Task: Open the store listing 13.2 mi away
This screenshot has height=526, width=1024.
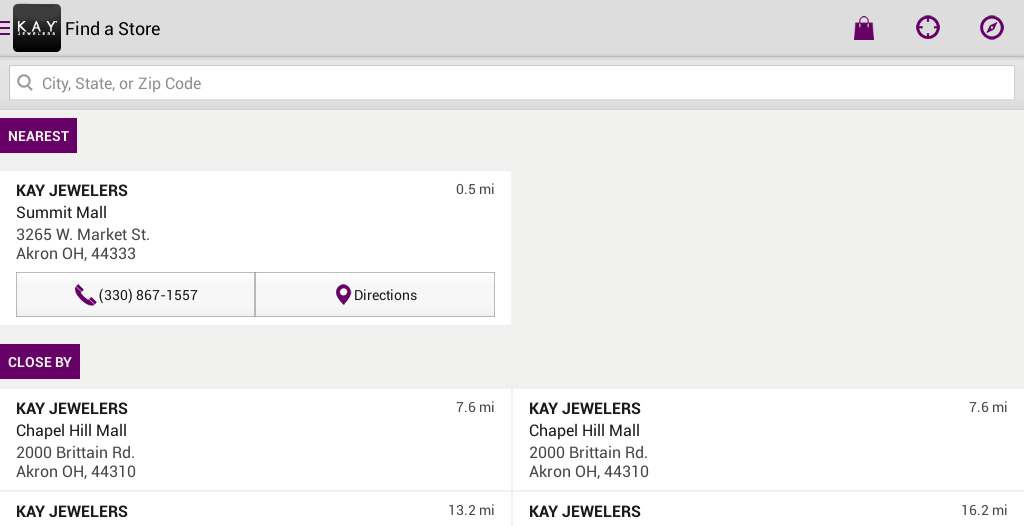Action: pos(255,510)
